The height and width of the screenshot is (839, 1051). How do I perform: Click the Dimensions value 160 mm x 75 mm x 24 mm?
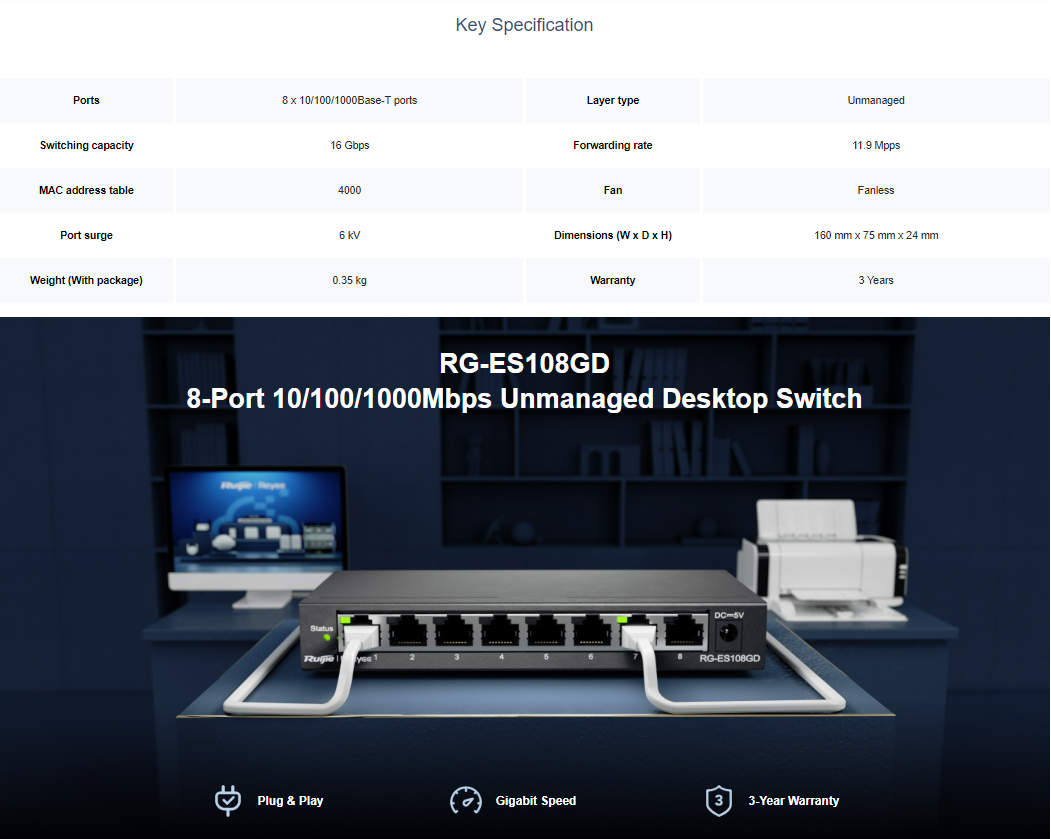tap(876, 235)
